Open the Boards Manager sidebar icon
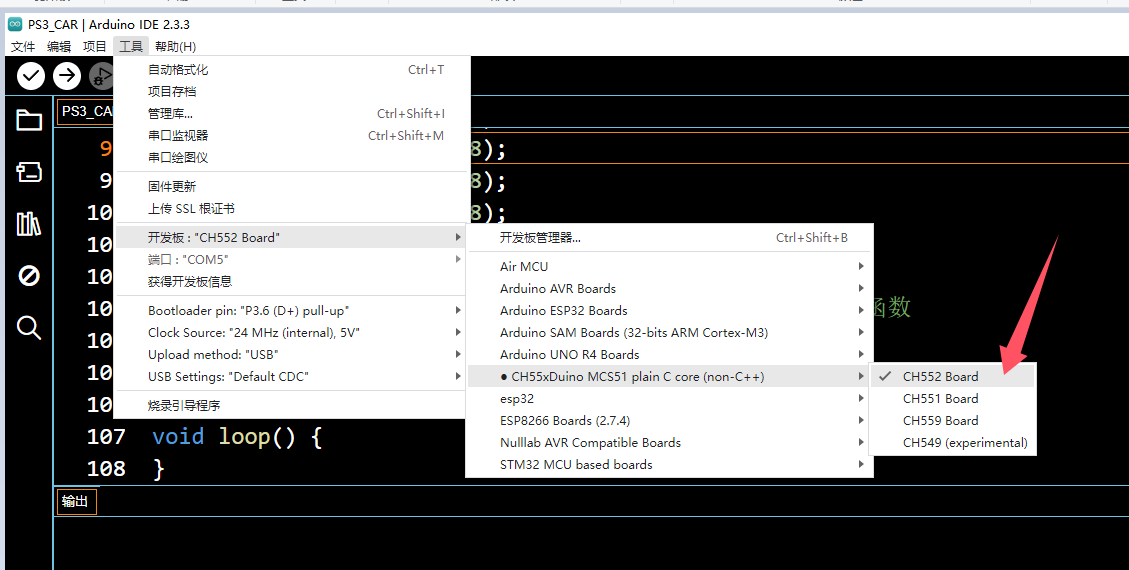 (29, 172)
